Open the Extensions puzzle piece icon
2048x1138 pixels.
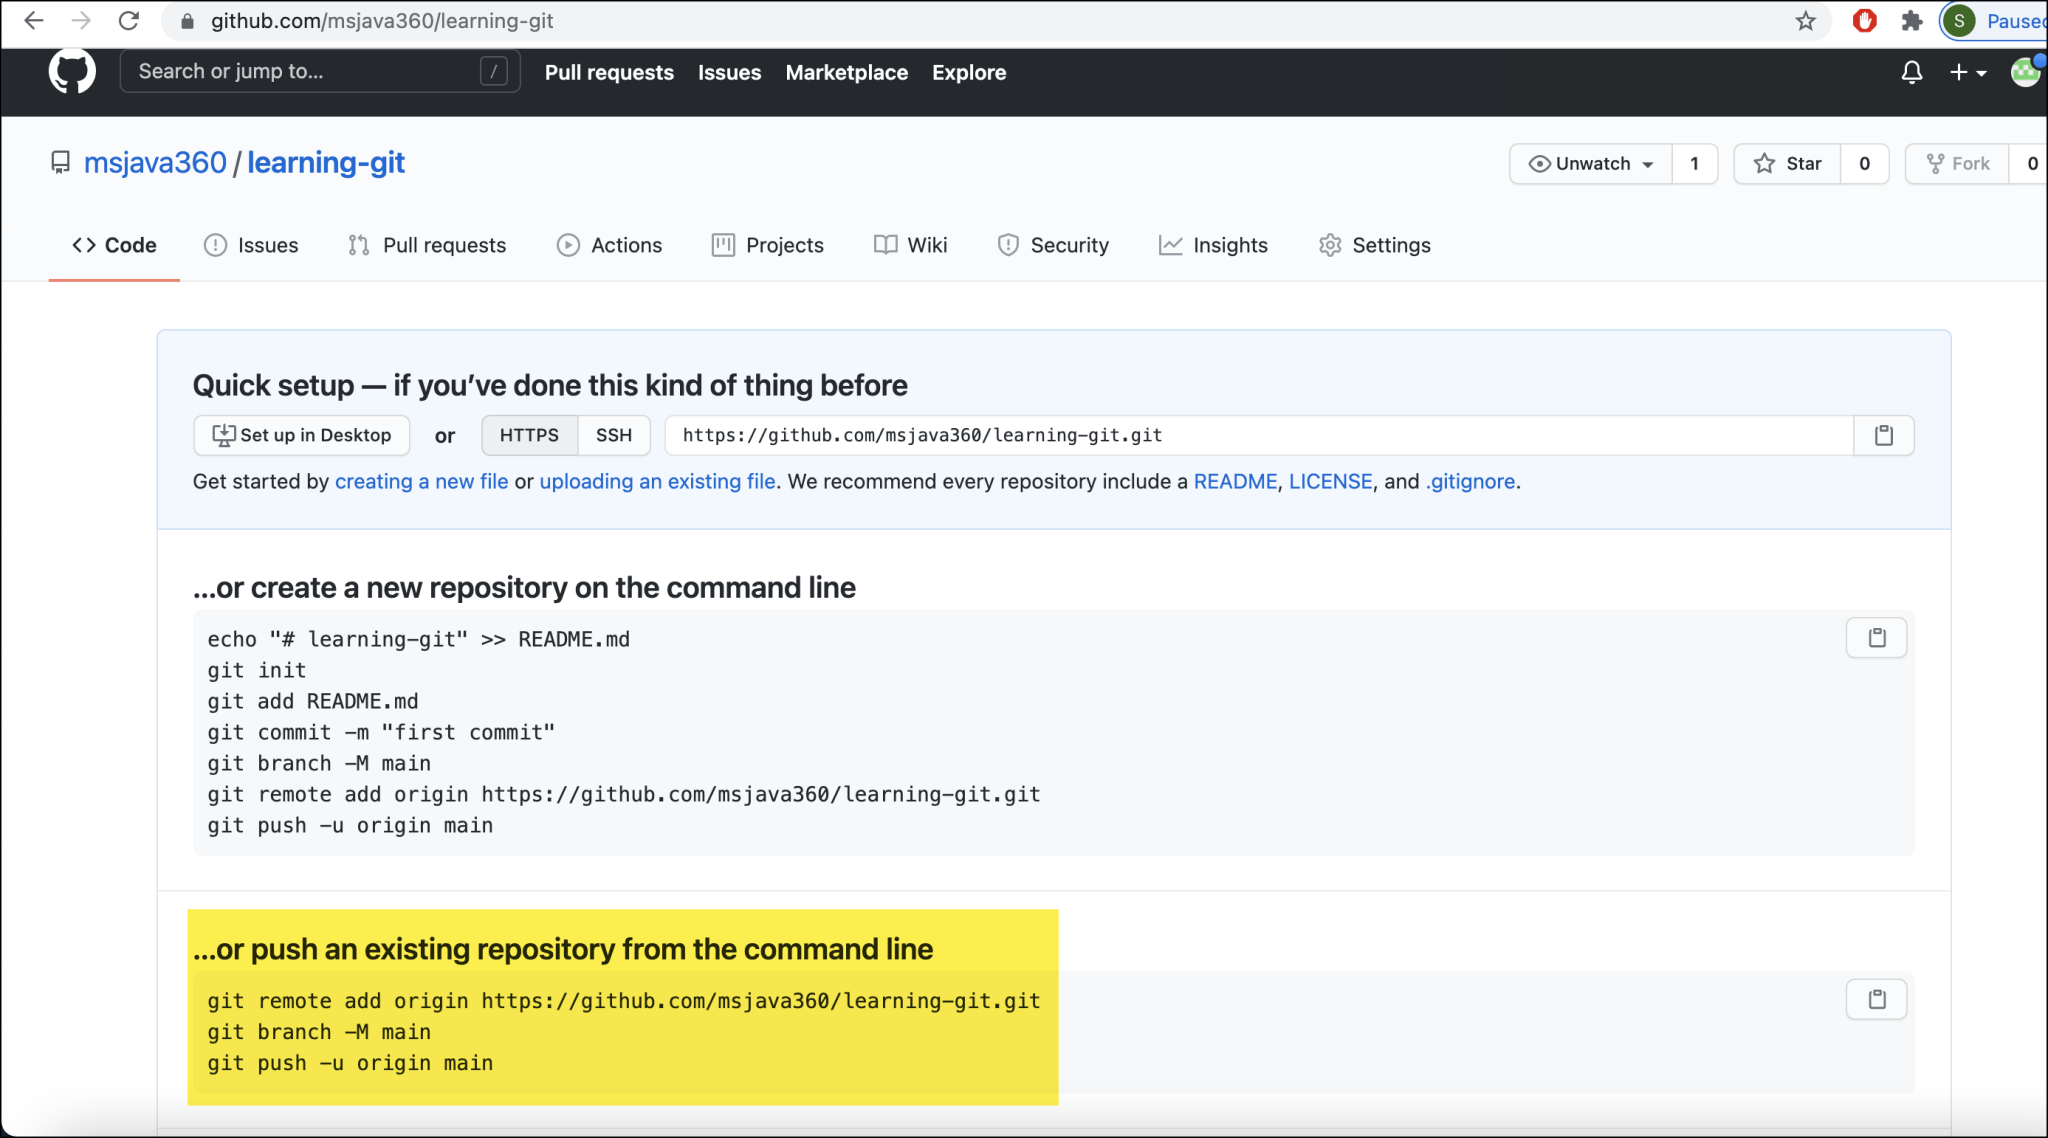pyautogui.click(x=1912, y=21)
